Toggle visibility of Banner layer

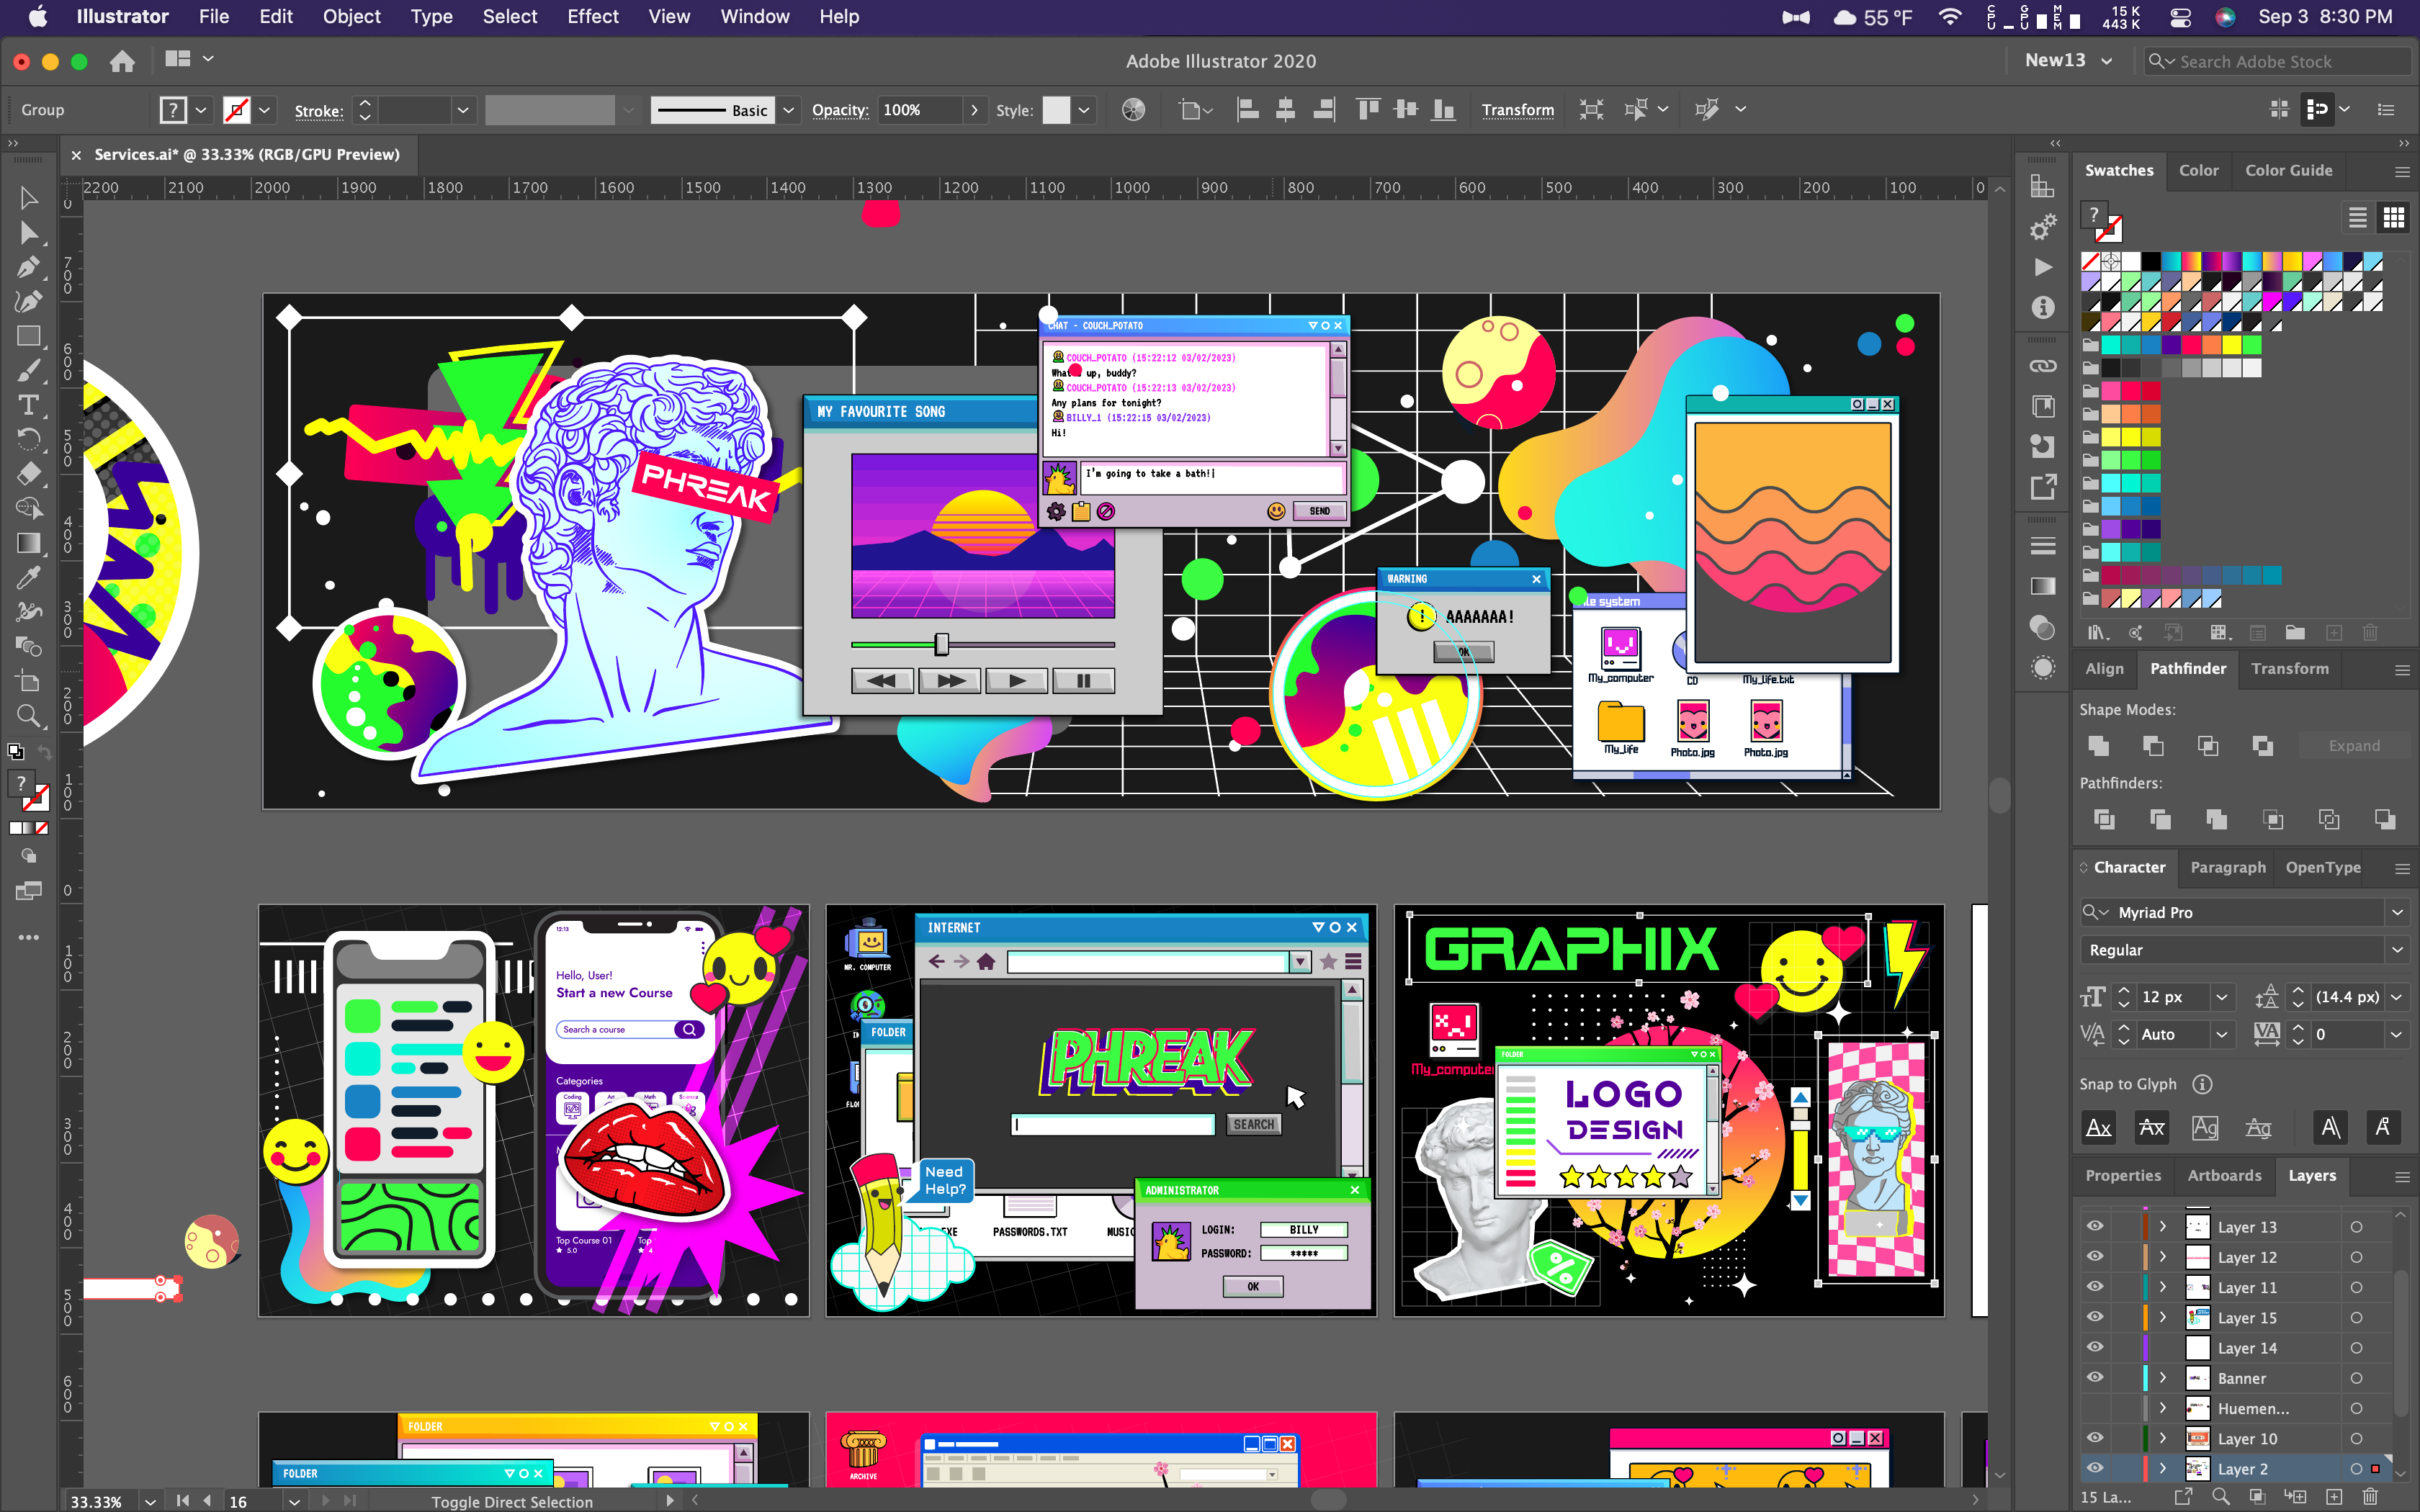coord(2095,1377)
